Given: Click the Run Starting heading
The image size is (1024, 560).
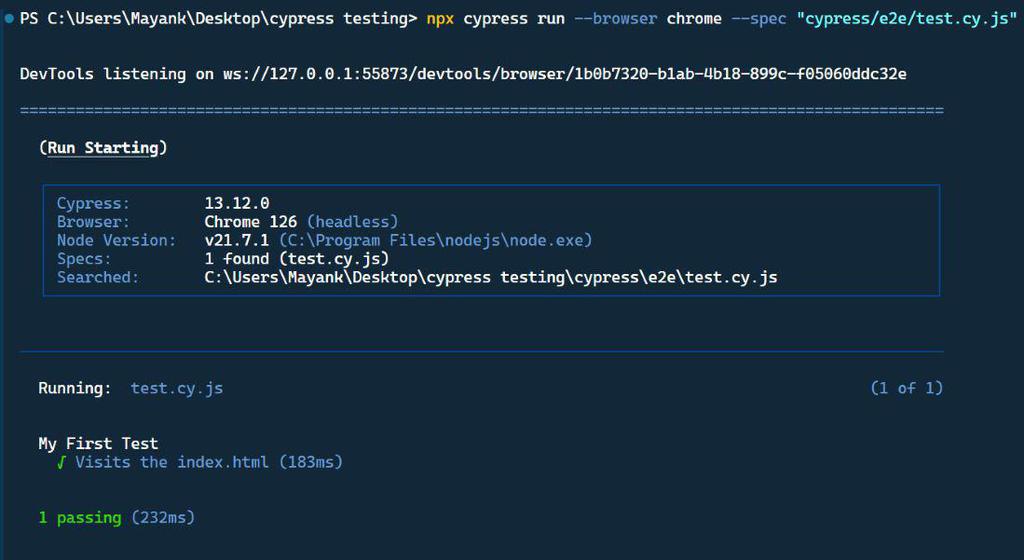Looking at the screenshot, I should point(103,148).
